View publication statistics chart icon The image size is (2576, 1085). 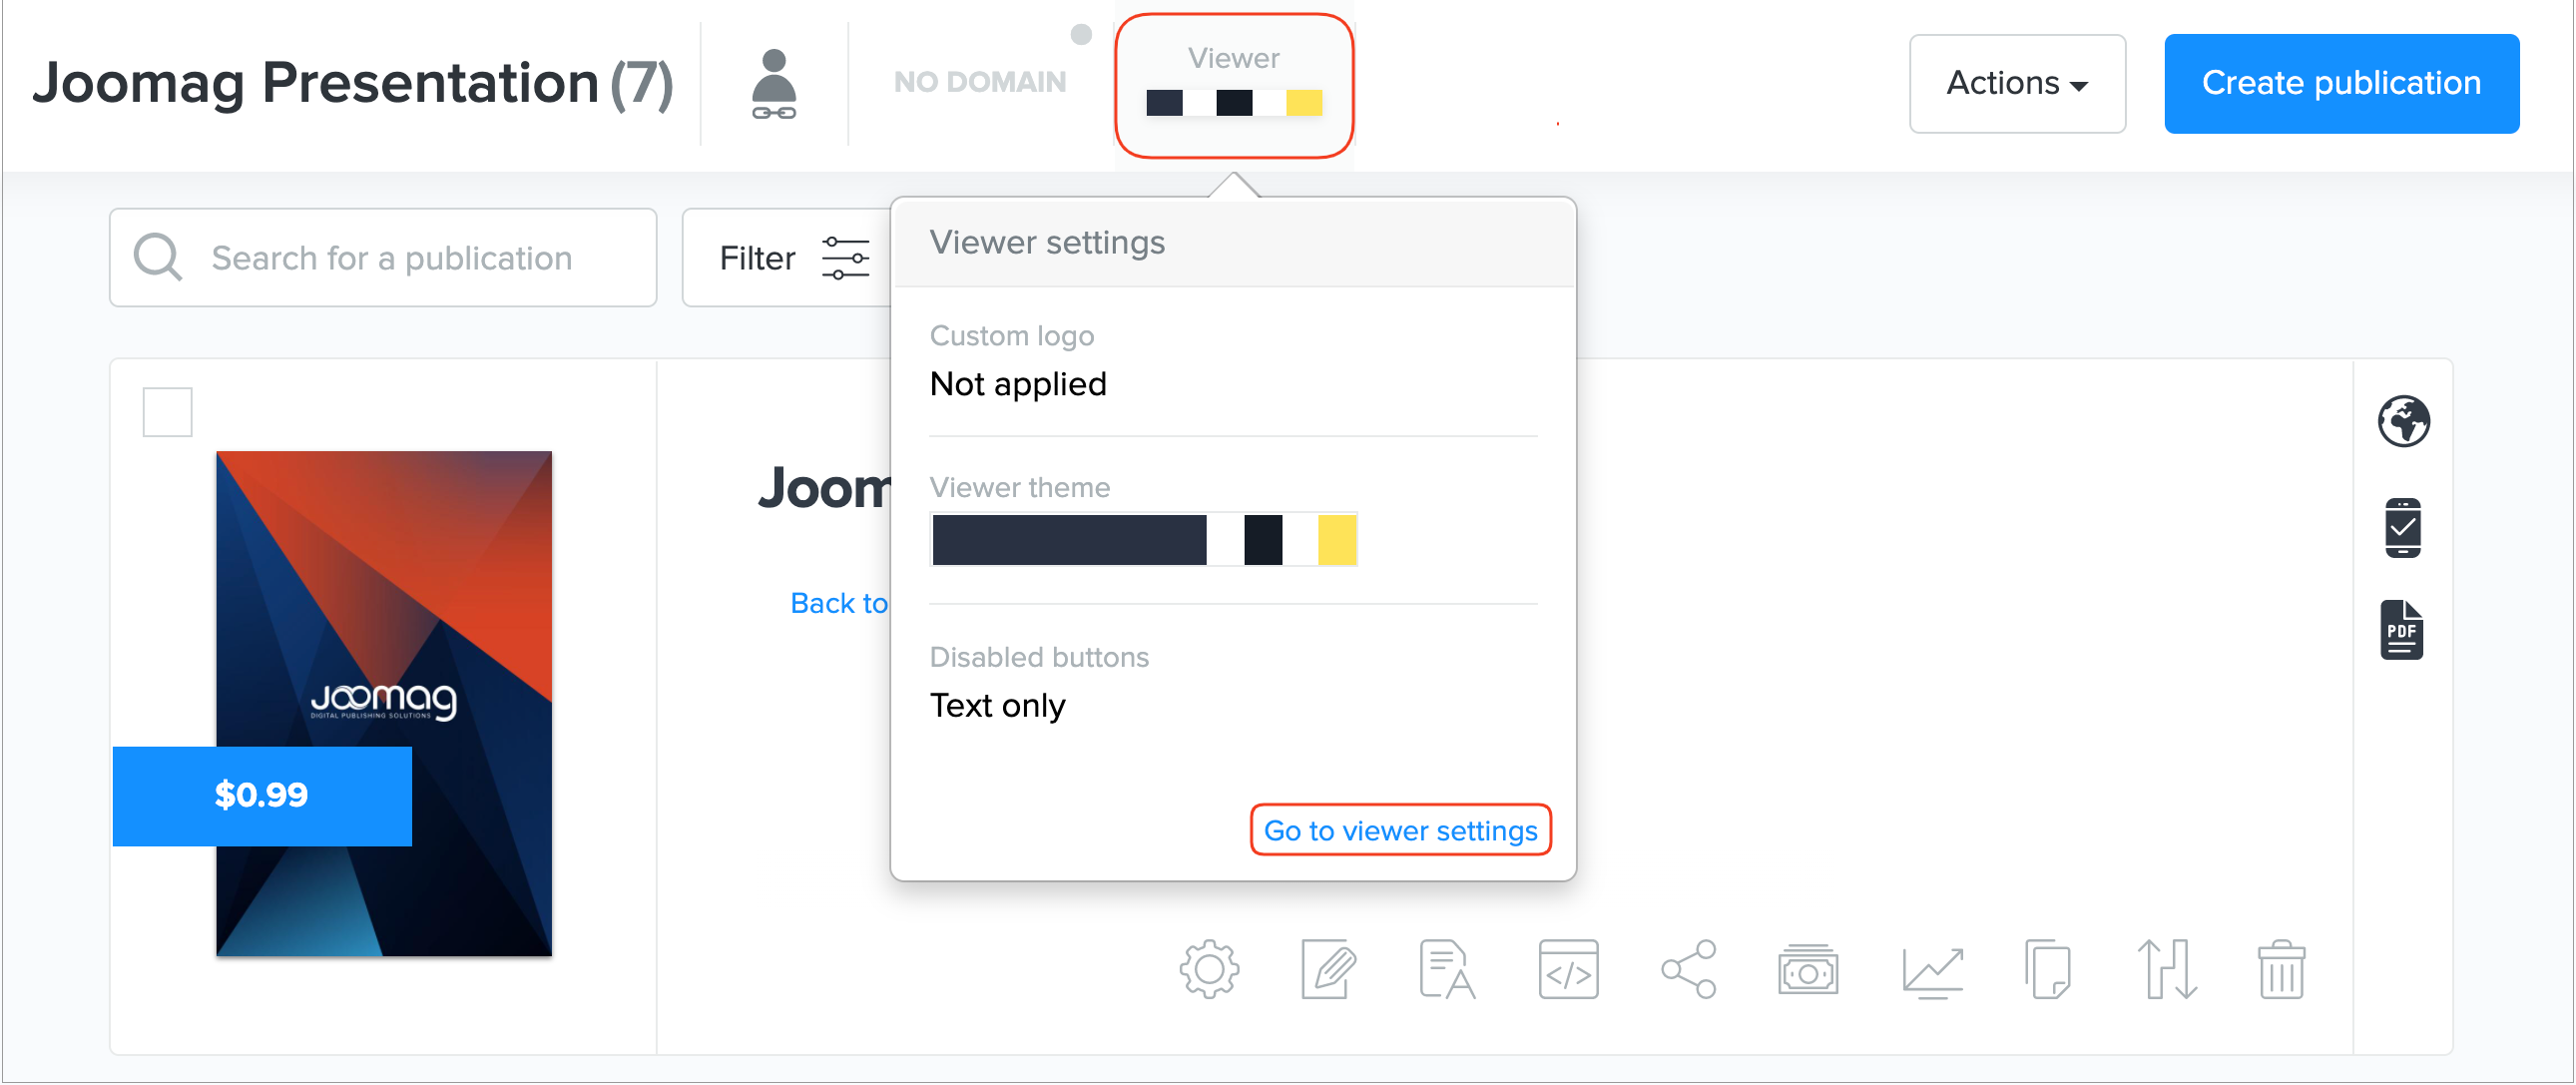[x=1931, y=968]
